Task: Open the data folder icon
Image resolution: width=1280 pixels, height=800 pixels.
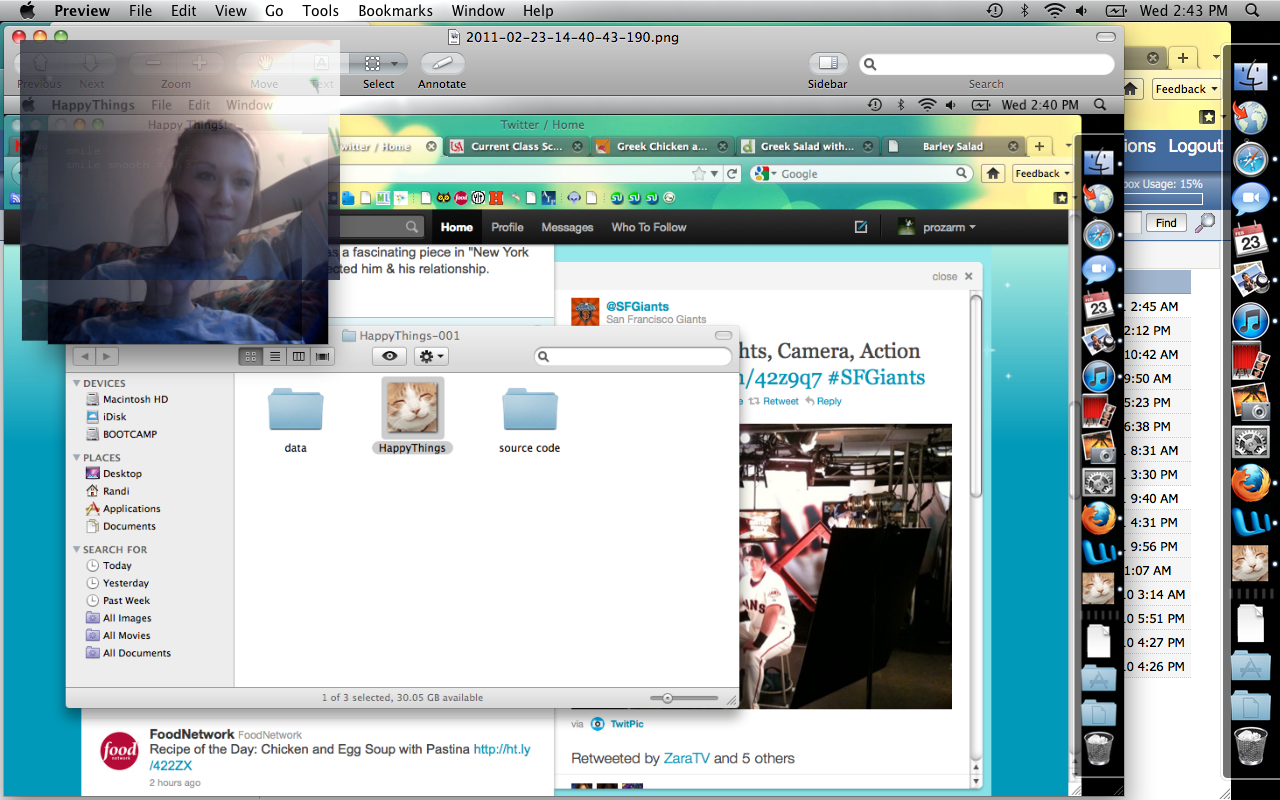Action: point(295,410)
